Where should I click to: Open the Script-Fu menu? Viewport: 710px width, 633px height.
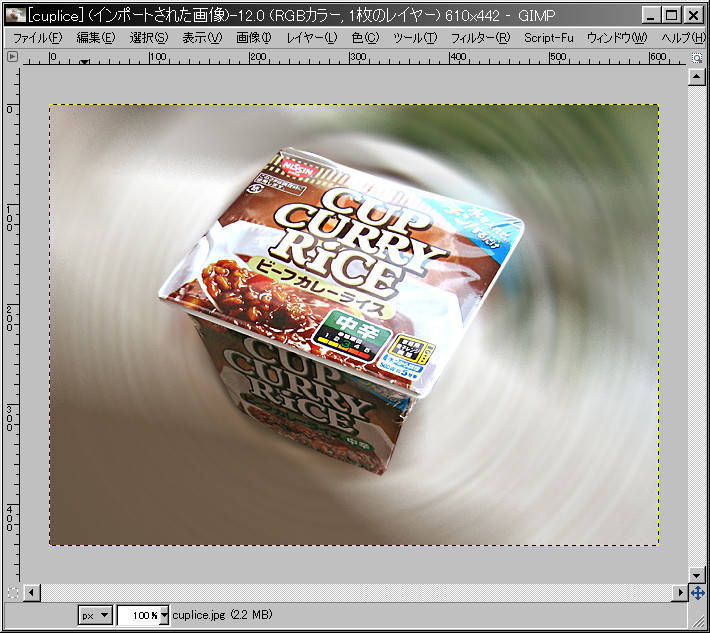coord(548,38)
